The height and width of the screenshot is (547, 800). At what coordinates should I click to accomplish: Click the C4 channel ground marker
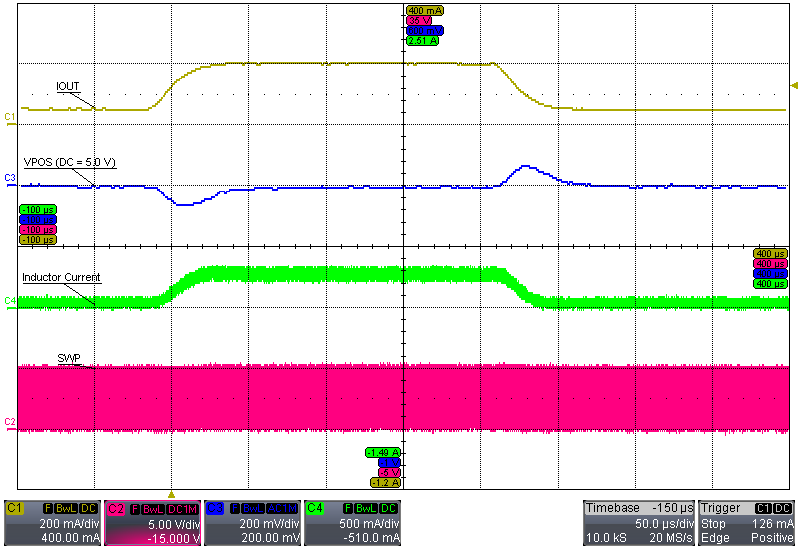click(9, 300)
